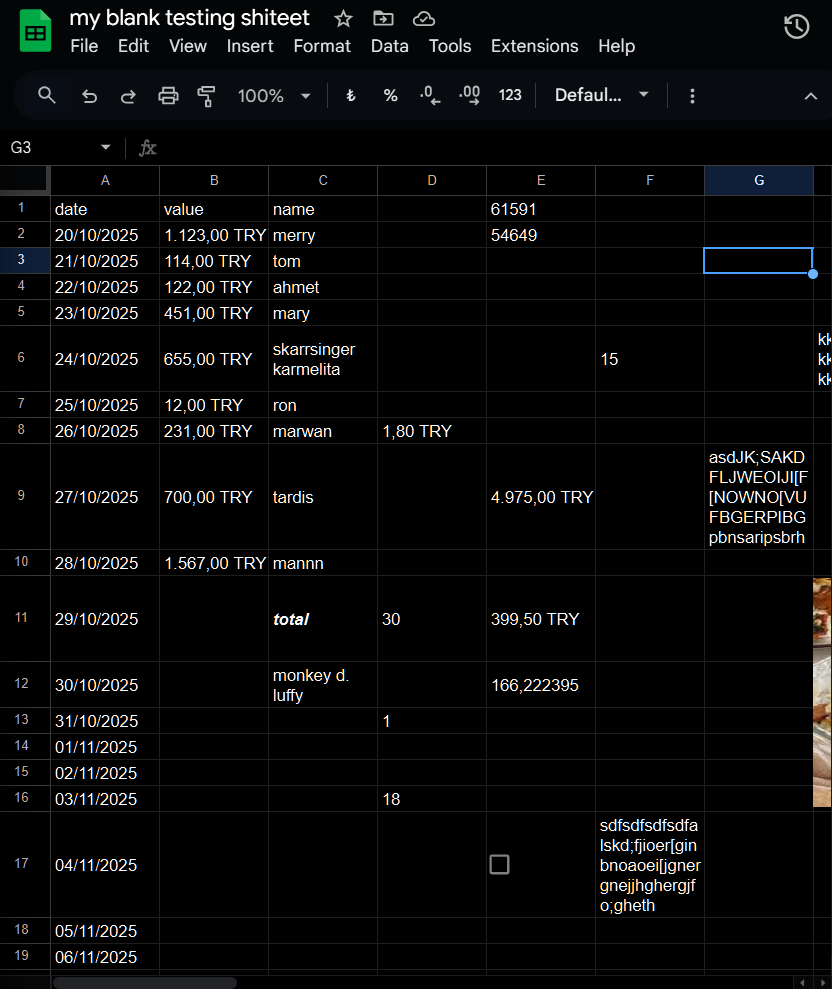Select the paint format tool
832x989 pixels.
pos(206,96)
